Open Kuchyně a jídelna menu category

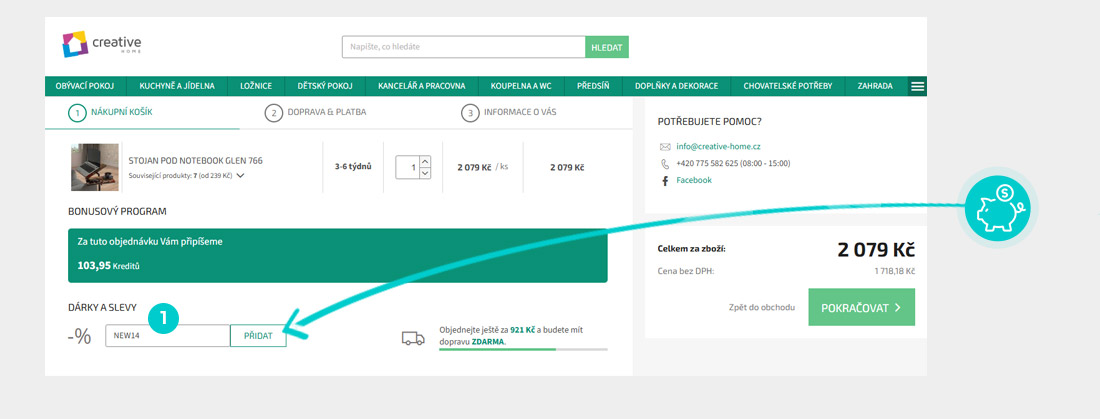(177, 86)
